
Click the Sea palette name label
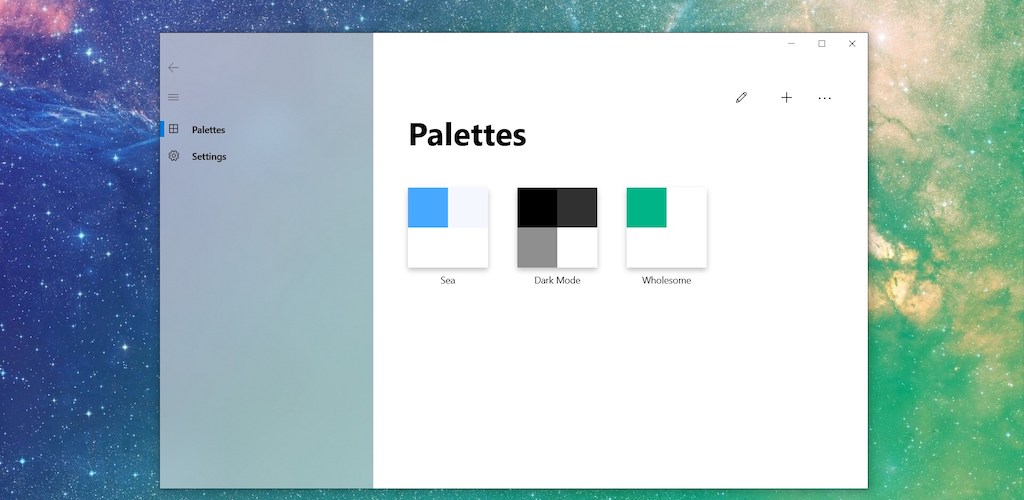coord(448,281)
